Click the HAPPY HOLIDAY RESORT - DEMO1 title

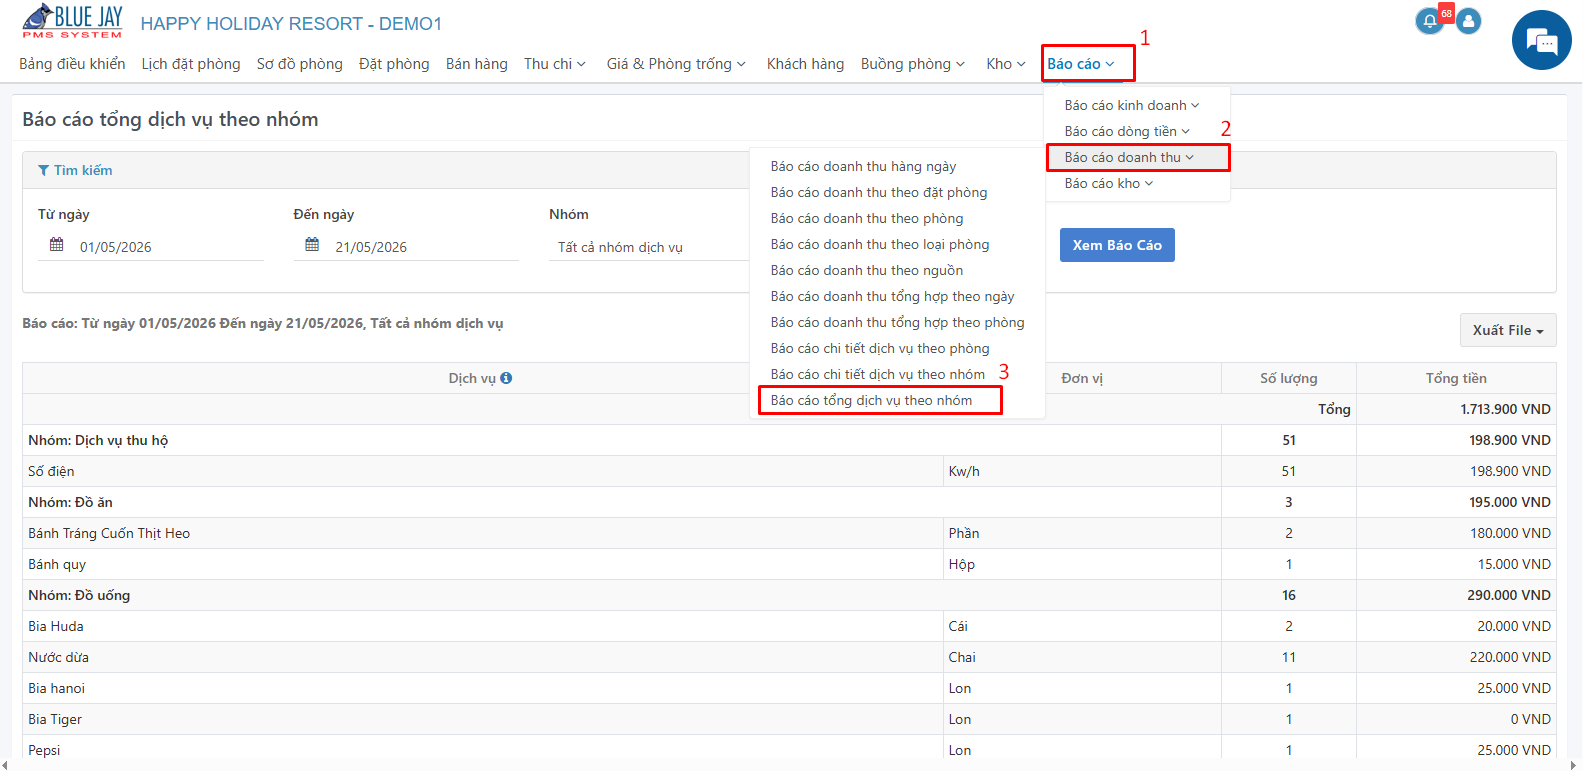[291, 24]
